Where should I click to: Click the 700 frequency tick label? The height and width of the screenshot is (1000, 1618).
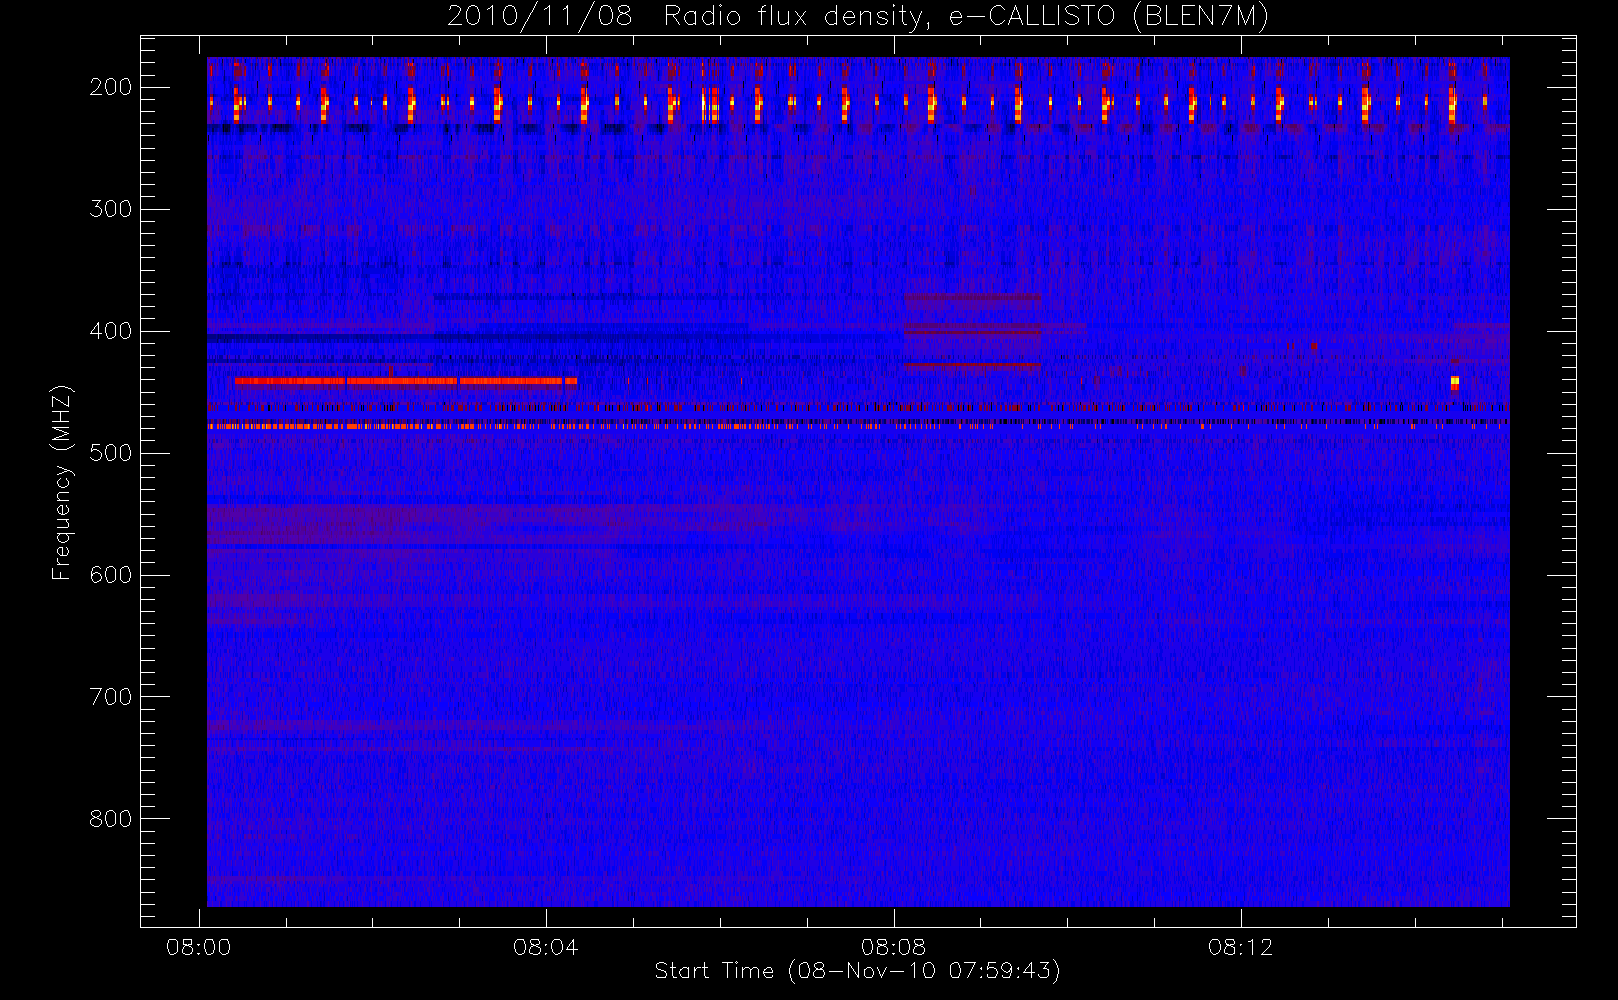pos(110,697)
